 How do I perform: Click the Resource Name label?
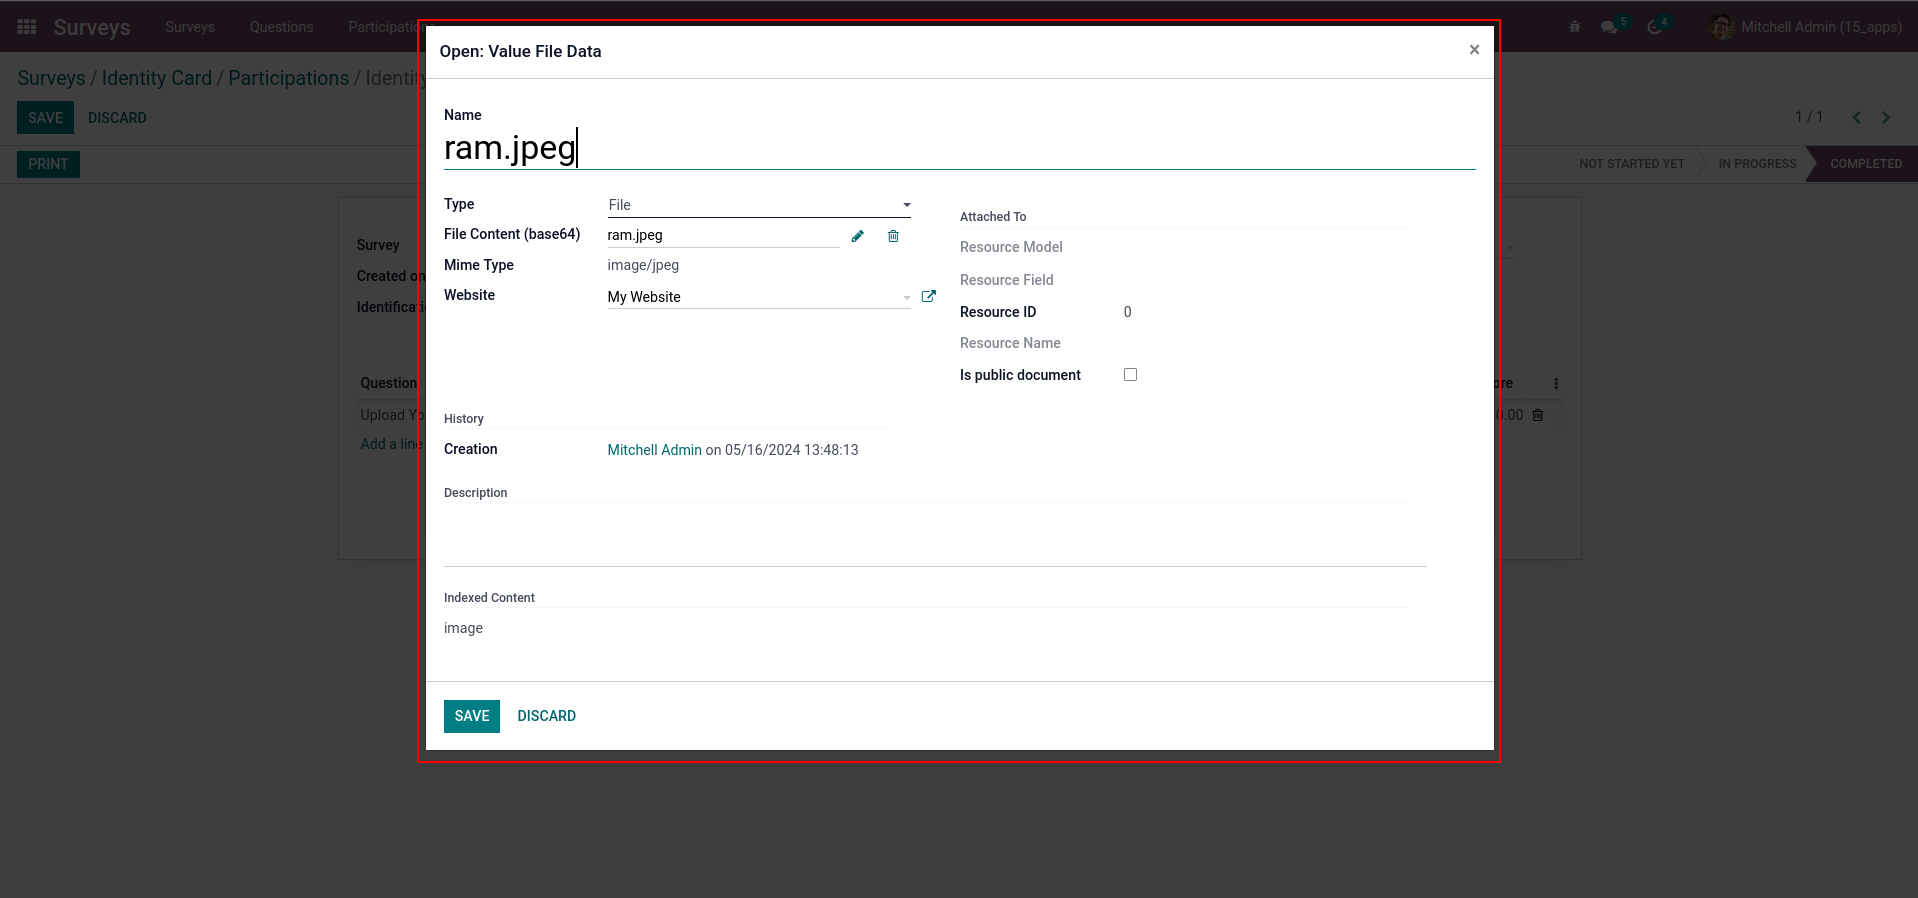pos(1010,343)
